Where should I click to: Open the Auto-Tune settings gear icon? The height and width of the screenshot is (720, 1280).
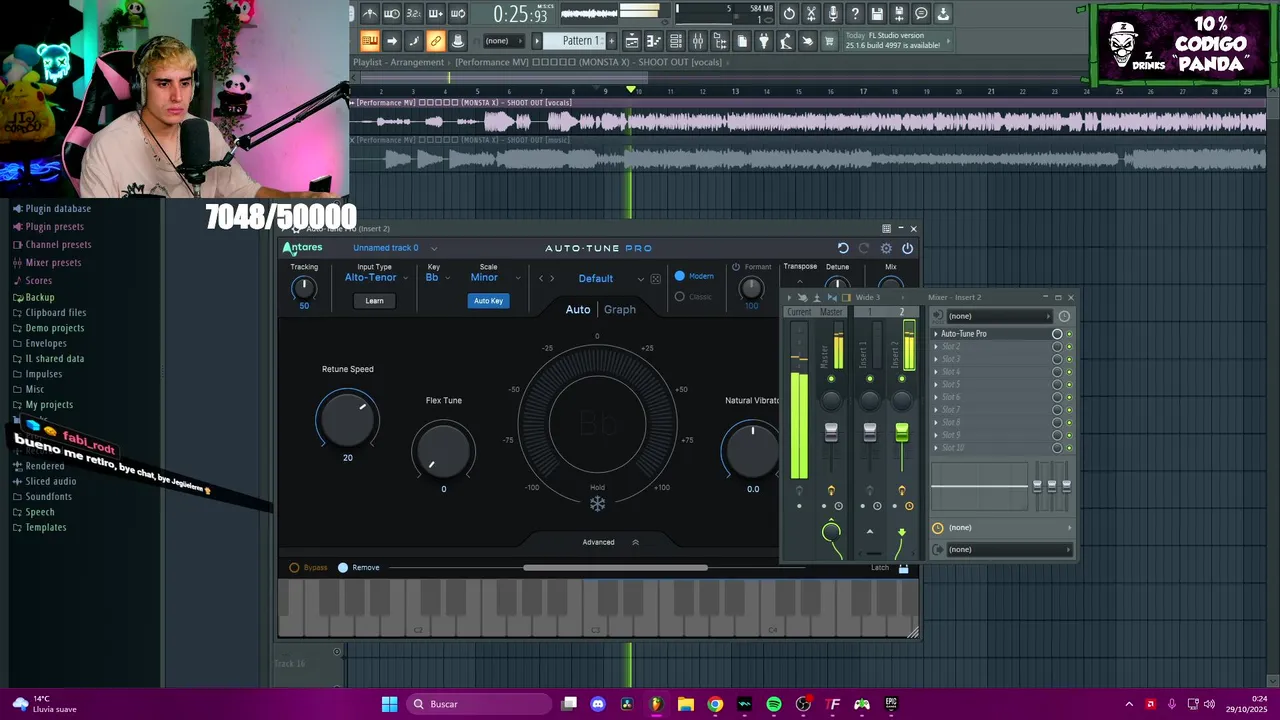tap(886, 248)
